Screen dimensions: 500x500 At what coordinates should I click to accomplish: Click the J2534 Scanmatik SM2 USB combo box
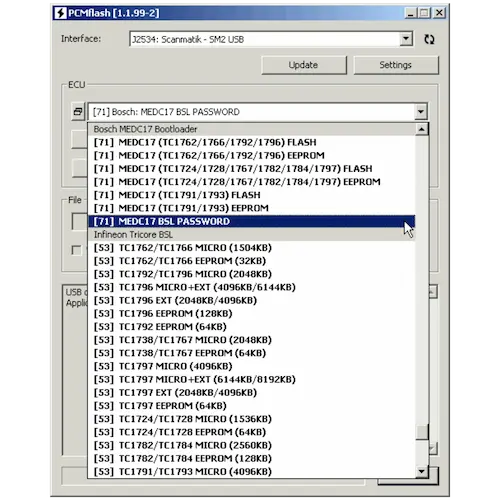[x=271, y=39]
